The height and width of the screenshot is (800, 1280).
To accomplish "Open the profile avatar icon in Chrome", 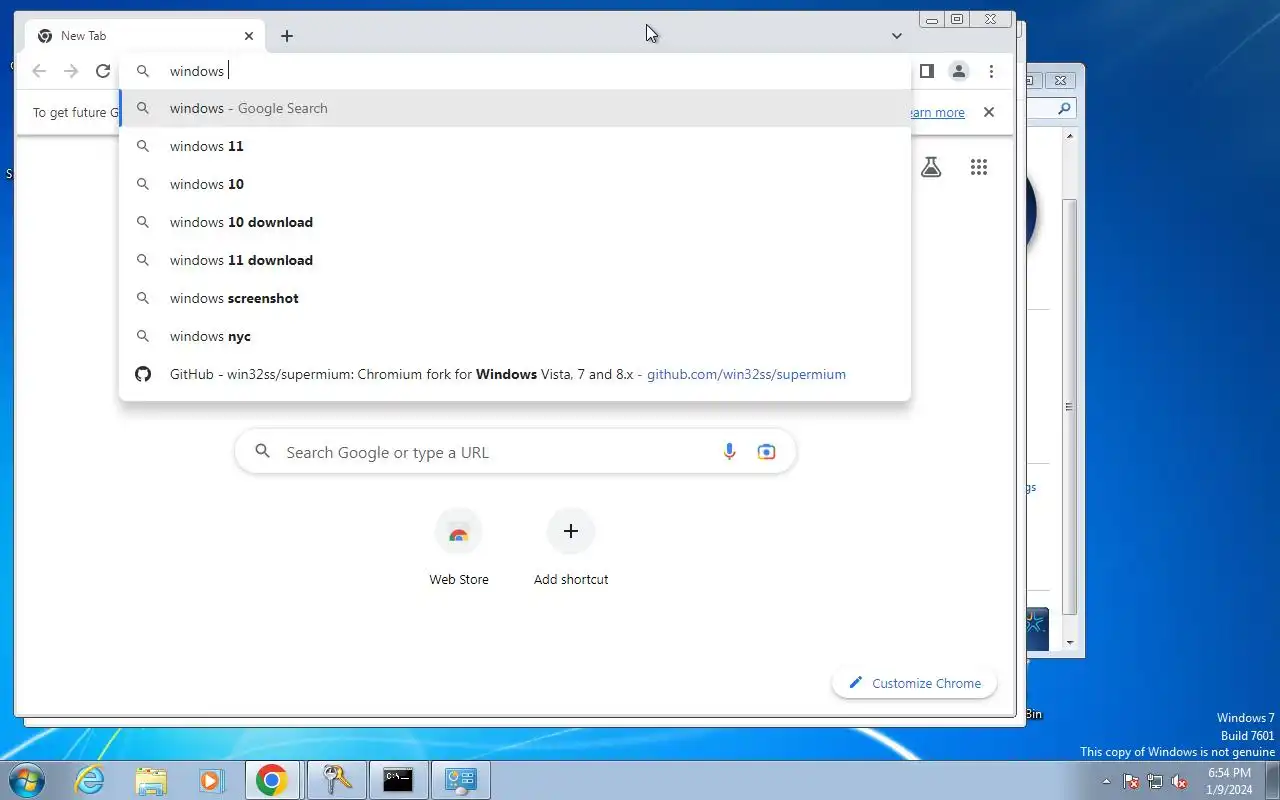I will point(959,71).
